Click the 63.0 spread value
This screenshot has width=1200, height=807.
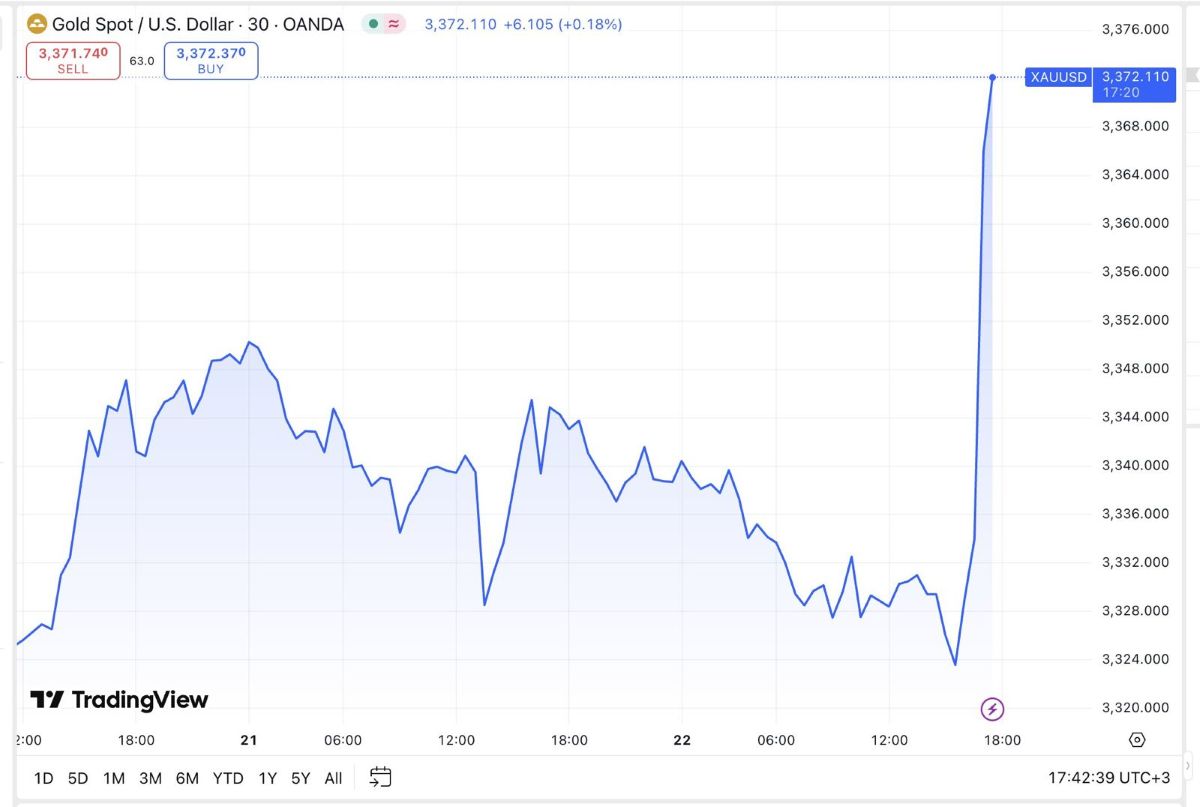142,61
